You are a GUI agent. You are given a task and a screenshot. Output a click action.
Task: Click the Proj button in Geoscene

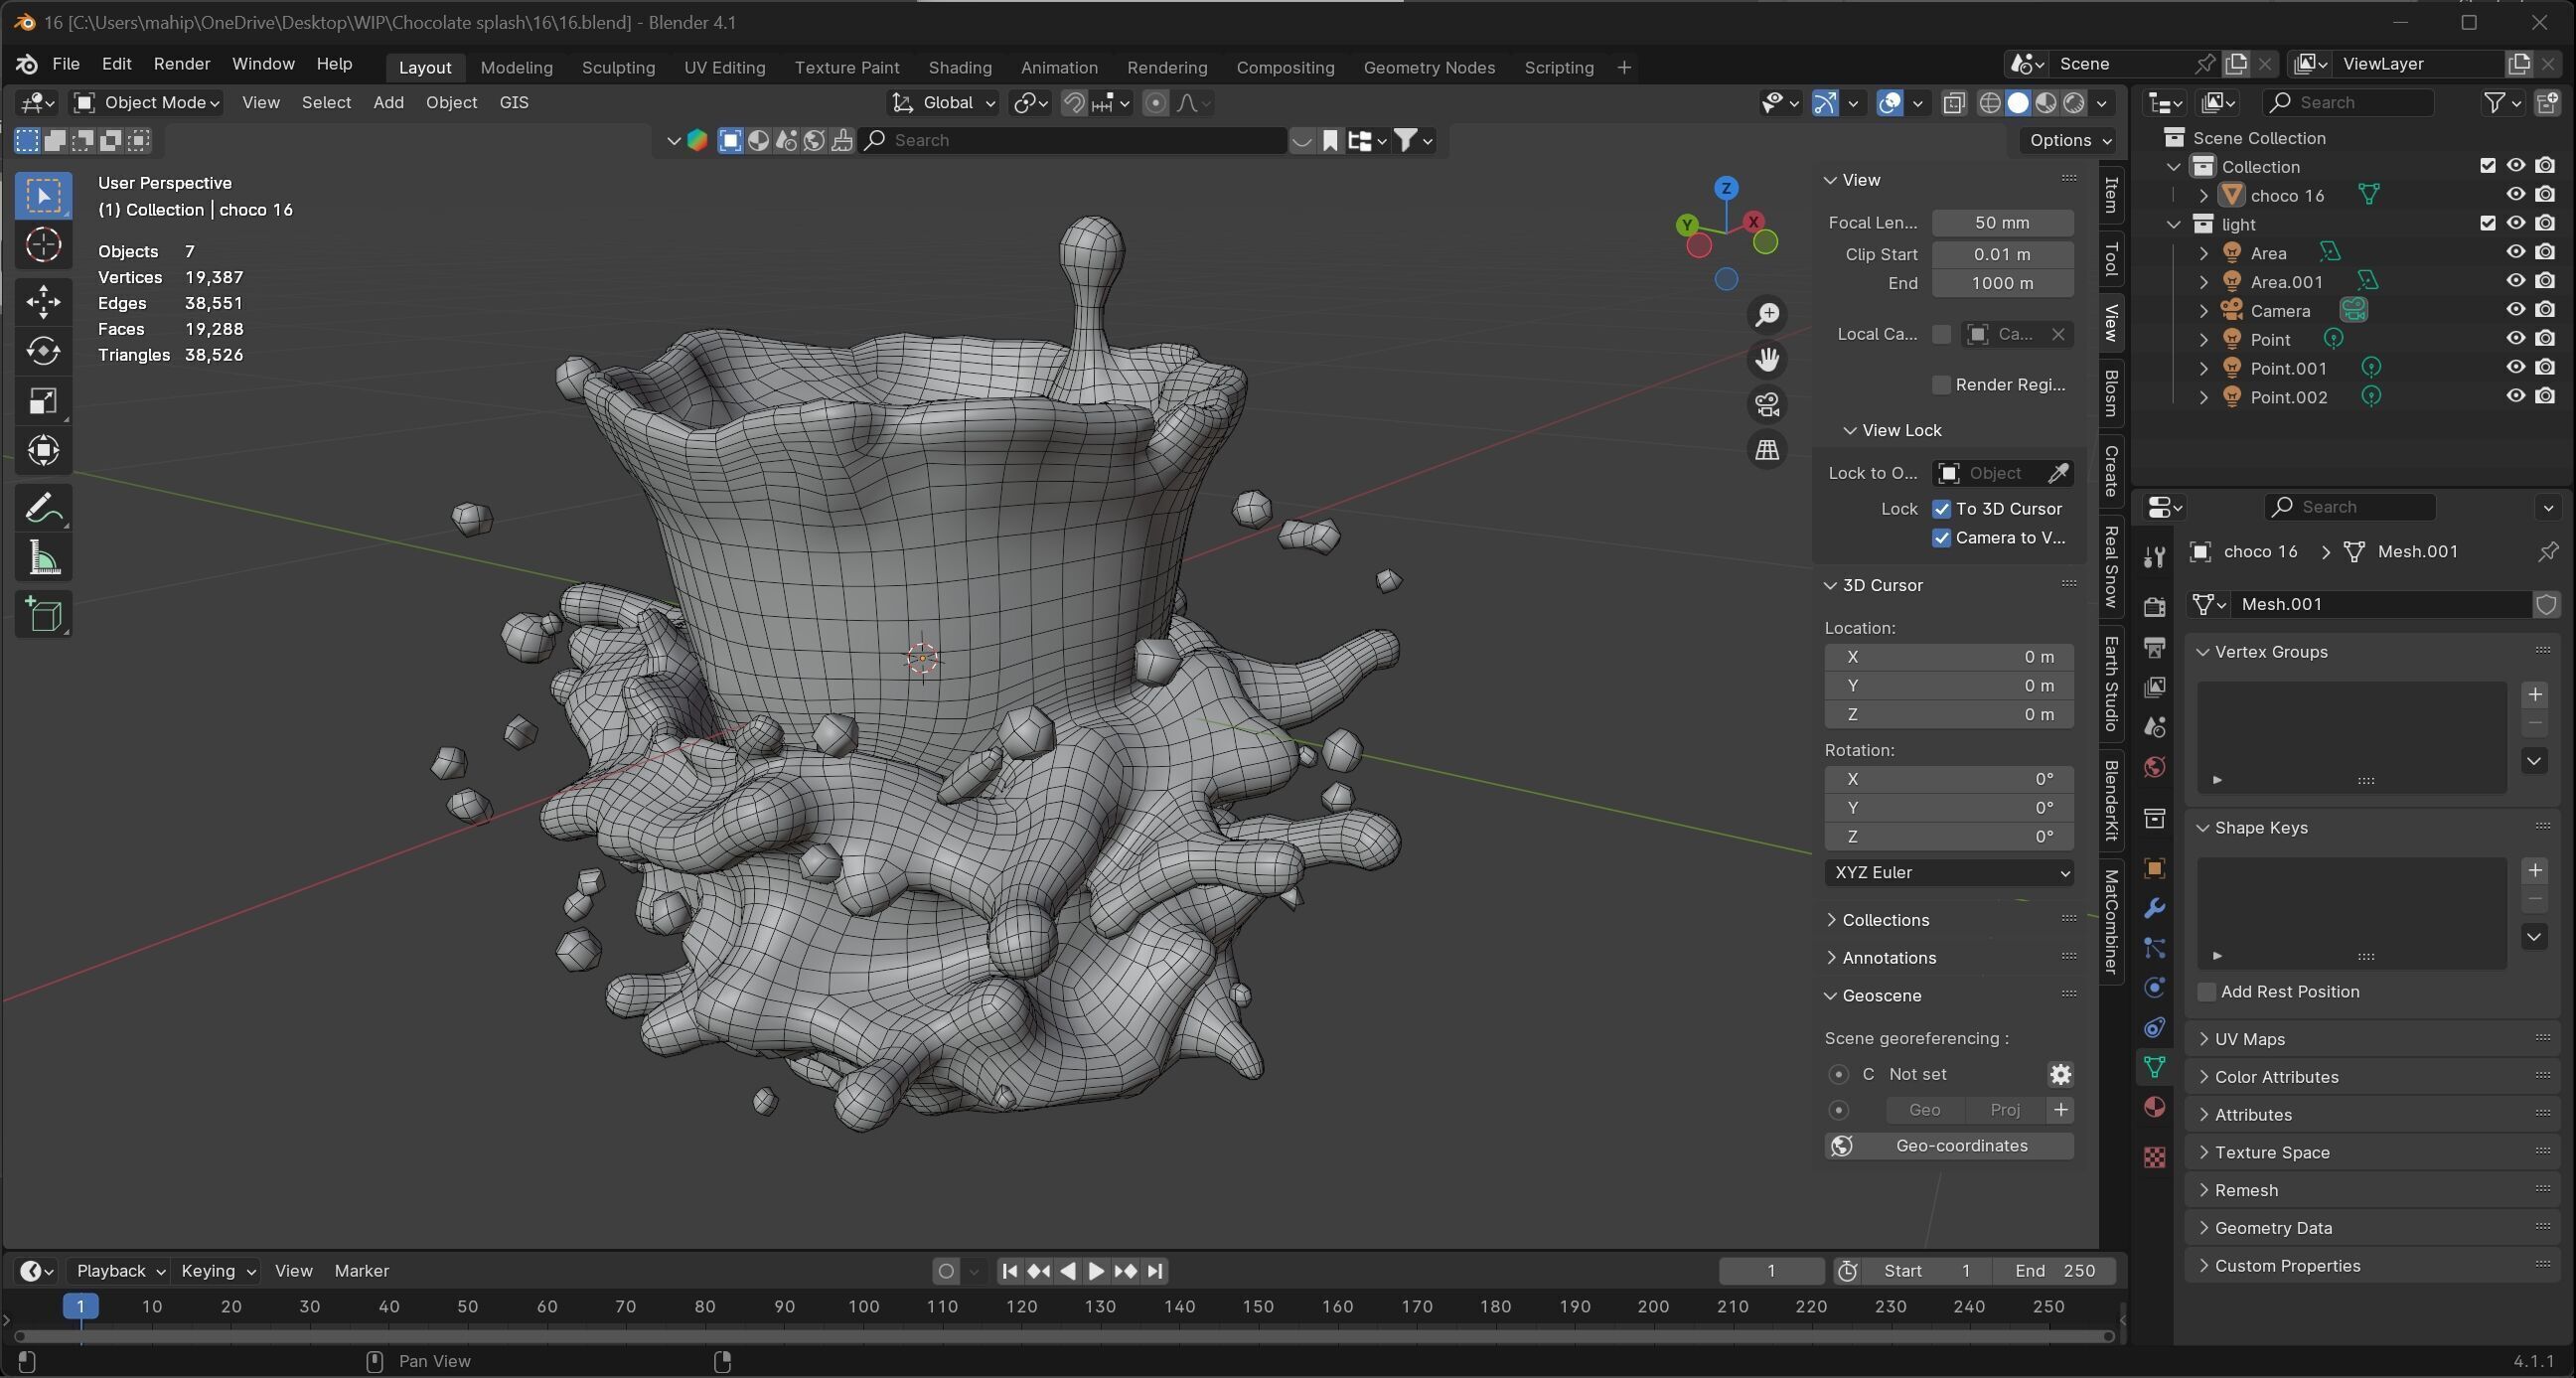(x=2005, y=1110)
